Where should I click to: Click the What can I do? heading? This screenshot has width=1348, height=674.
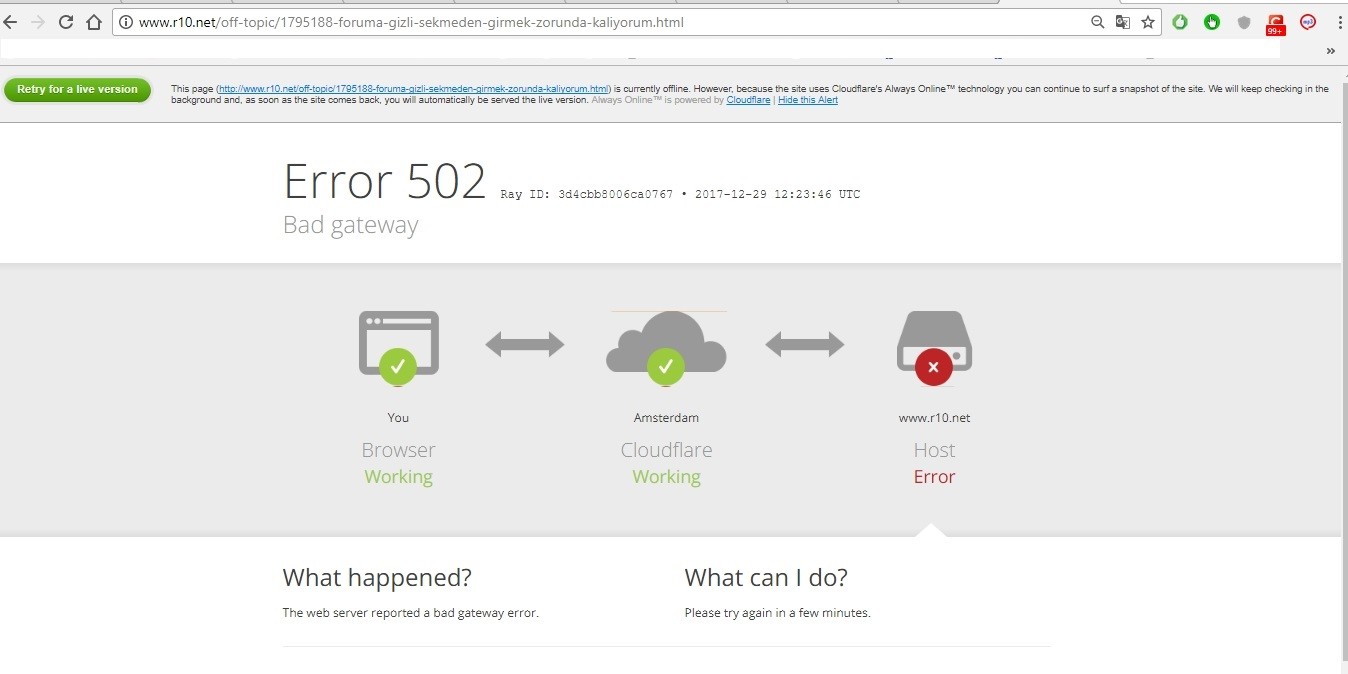pyautogui.click(x=766, y=577)
